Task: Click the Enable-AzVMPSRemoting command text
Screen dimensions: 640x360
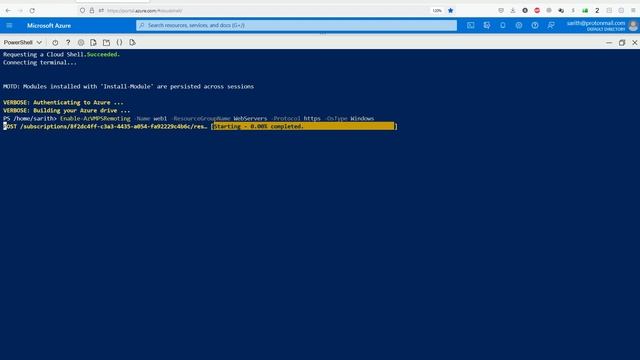Action: pos(95,118)
